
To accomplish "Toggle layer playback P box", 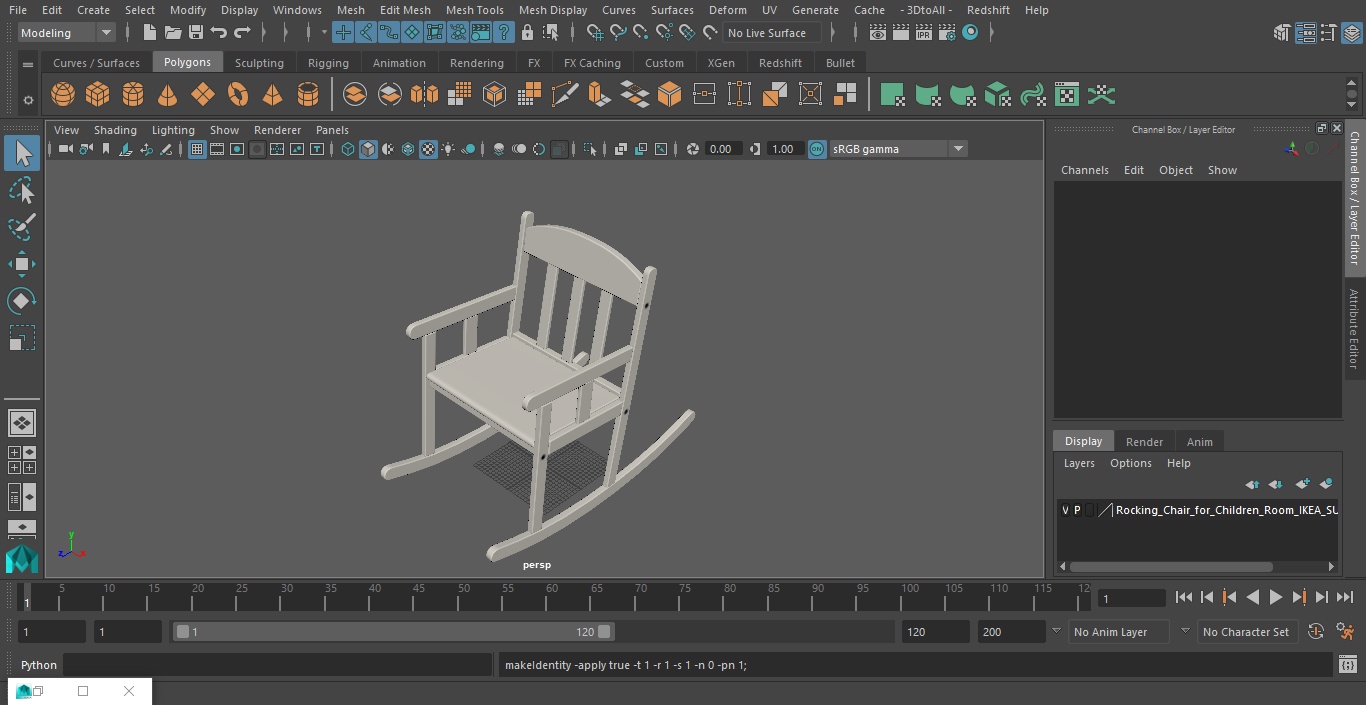I will [x=1077, y=510].
